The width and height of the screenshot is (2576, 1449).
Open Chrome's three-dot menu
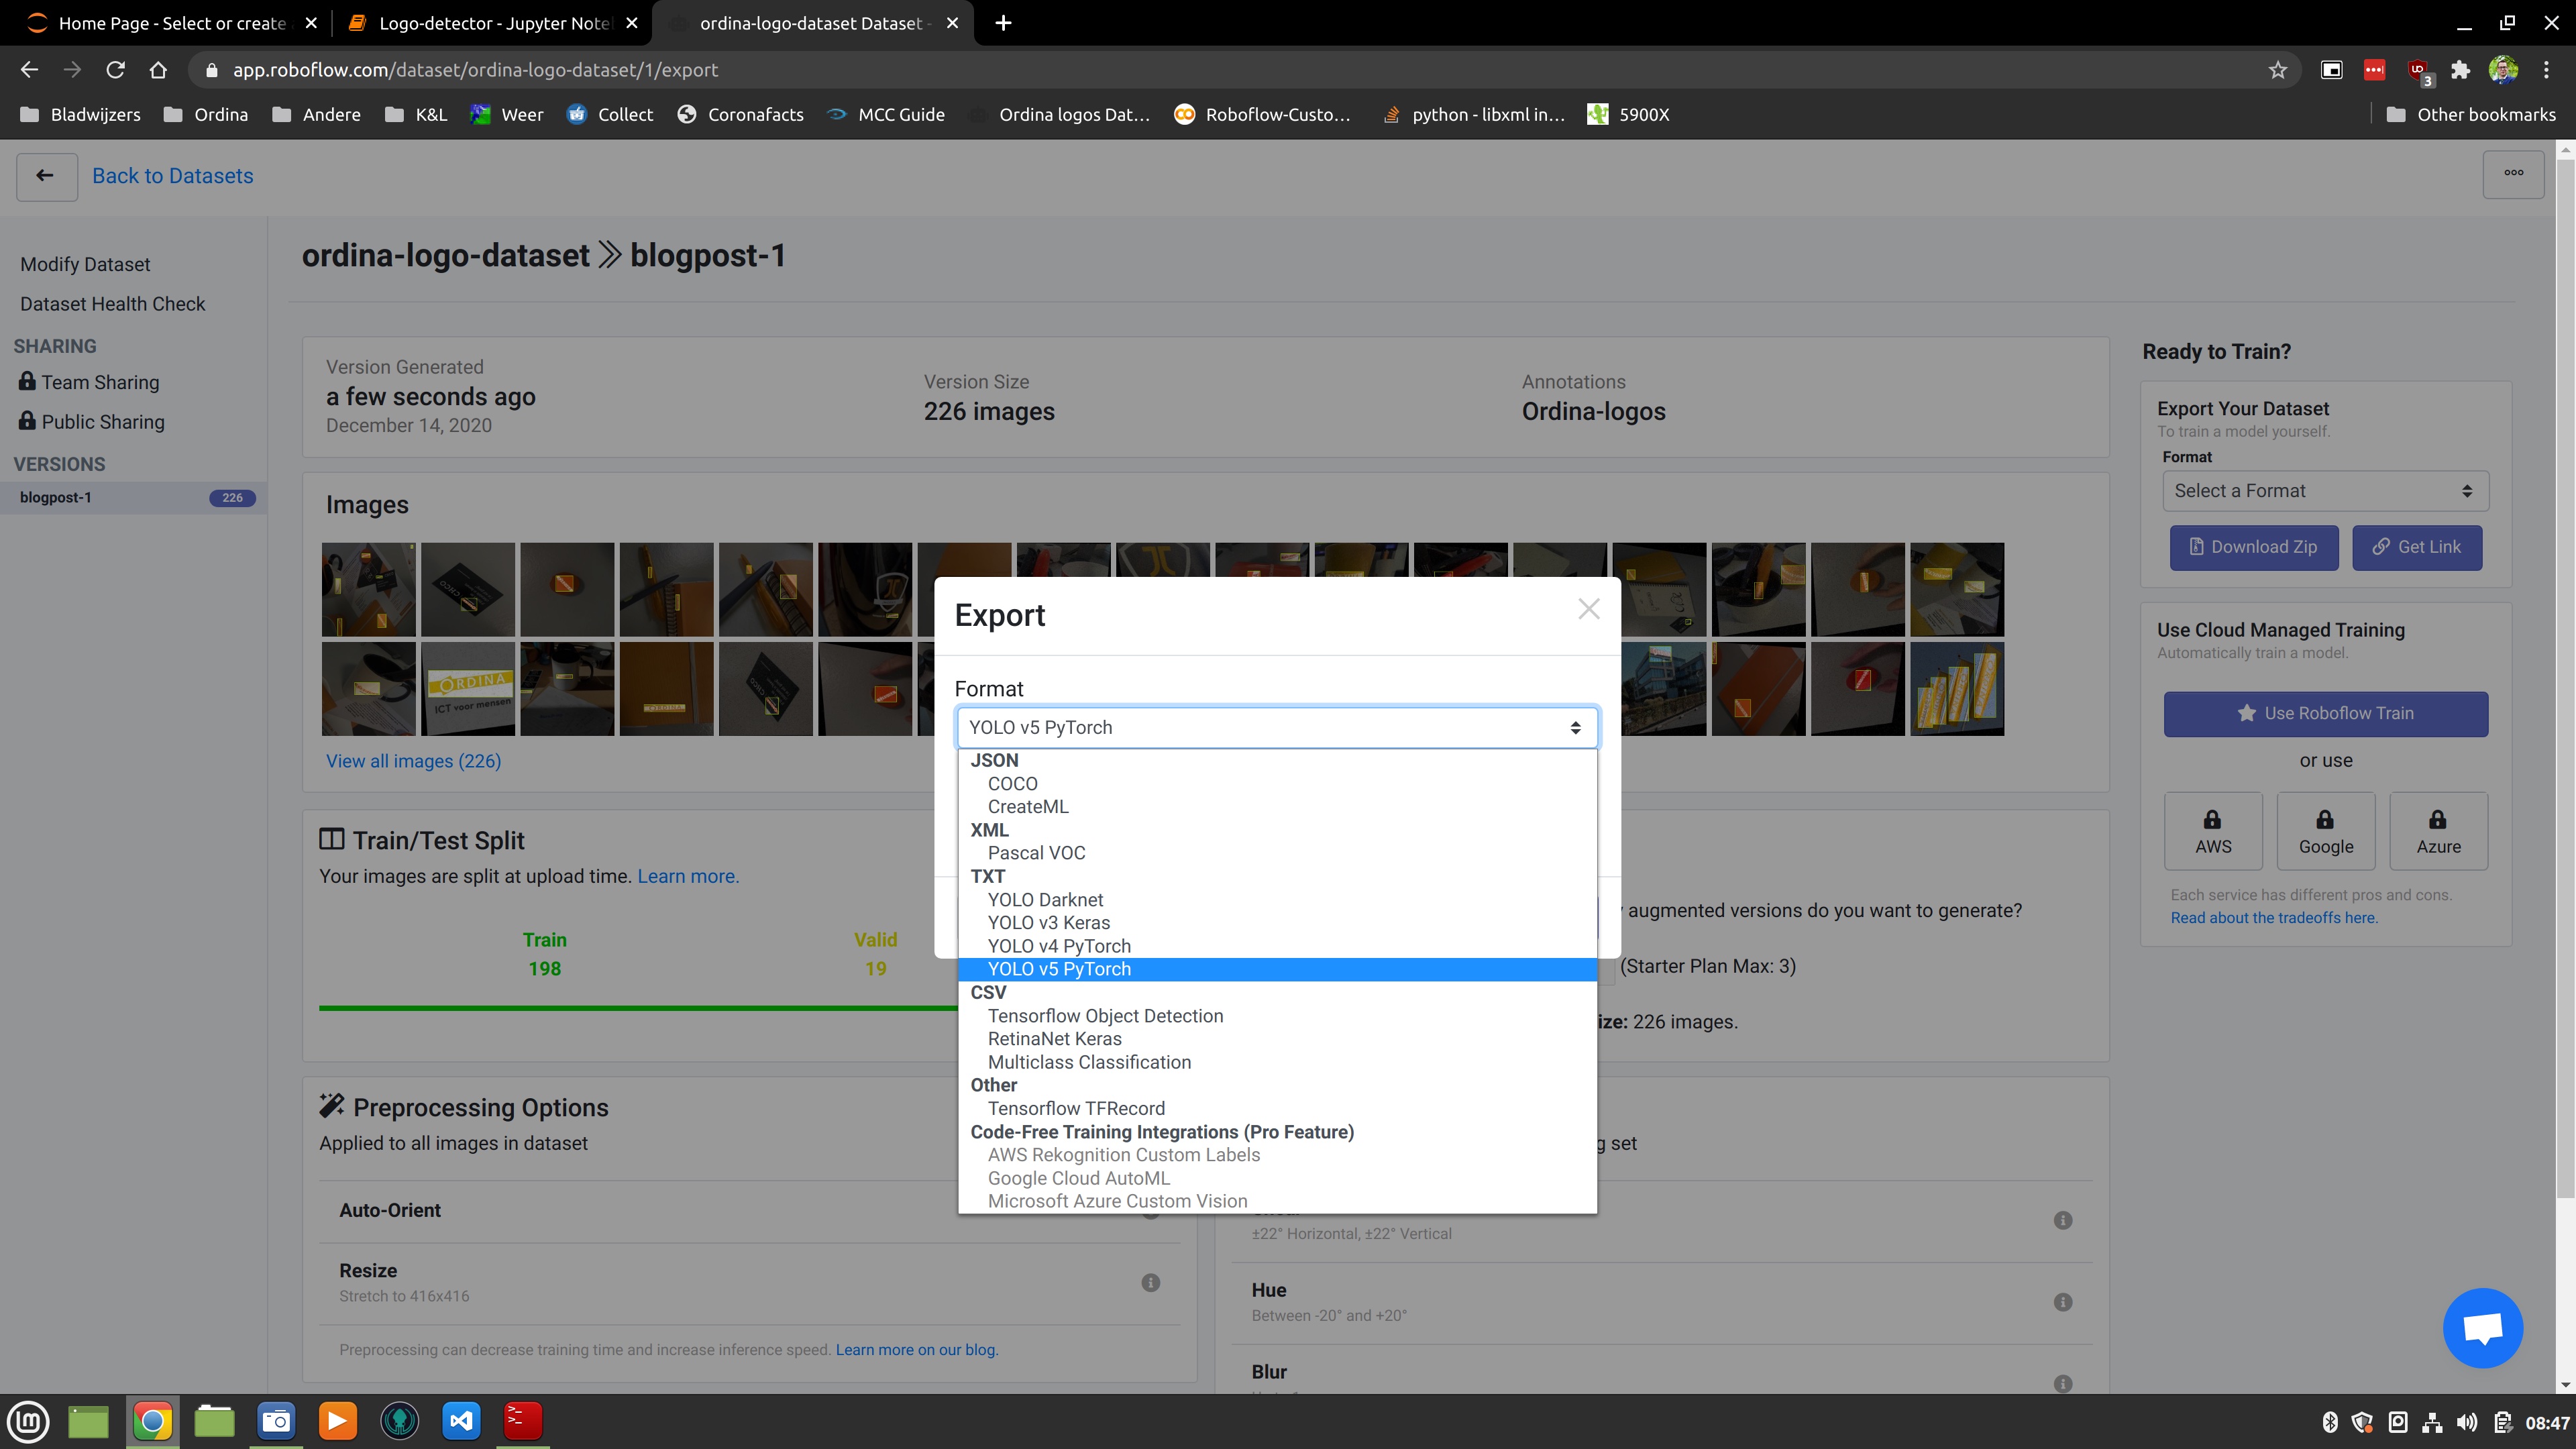pos(2547,70)
